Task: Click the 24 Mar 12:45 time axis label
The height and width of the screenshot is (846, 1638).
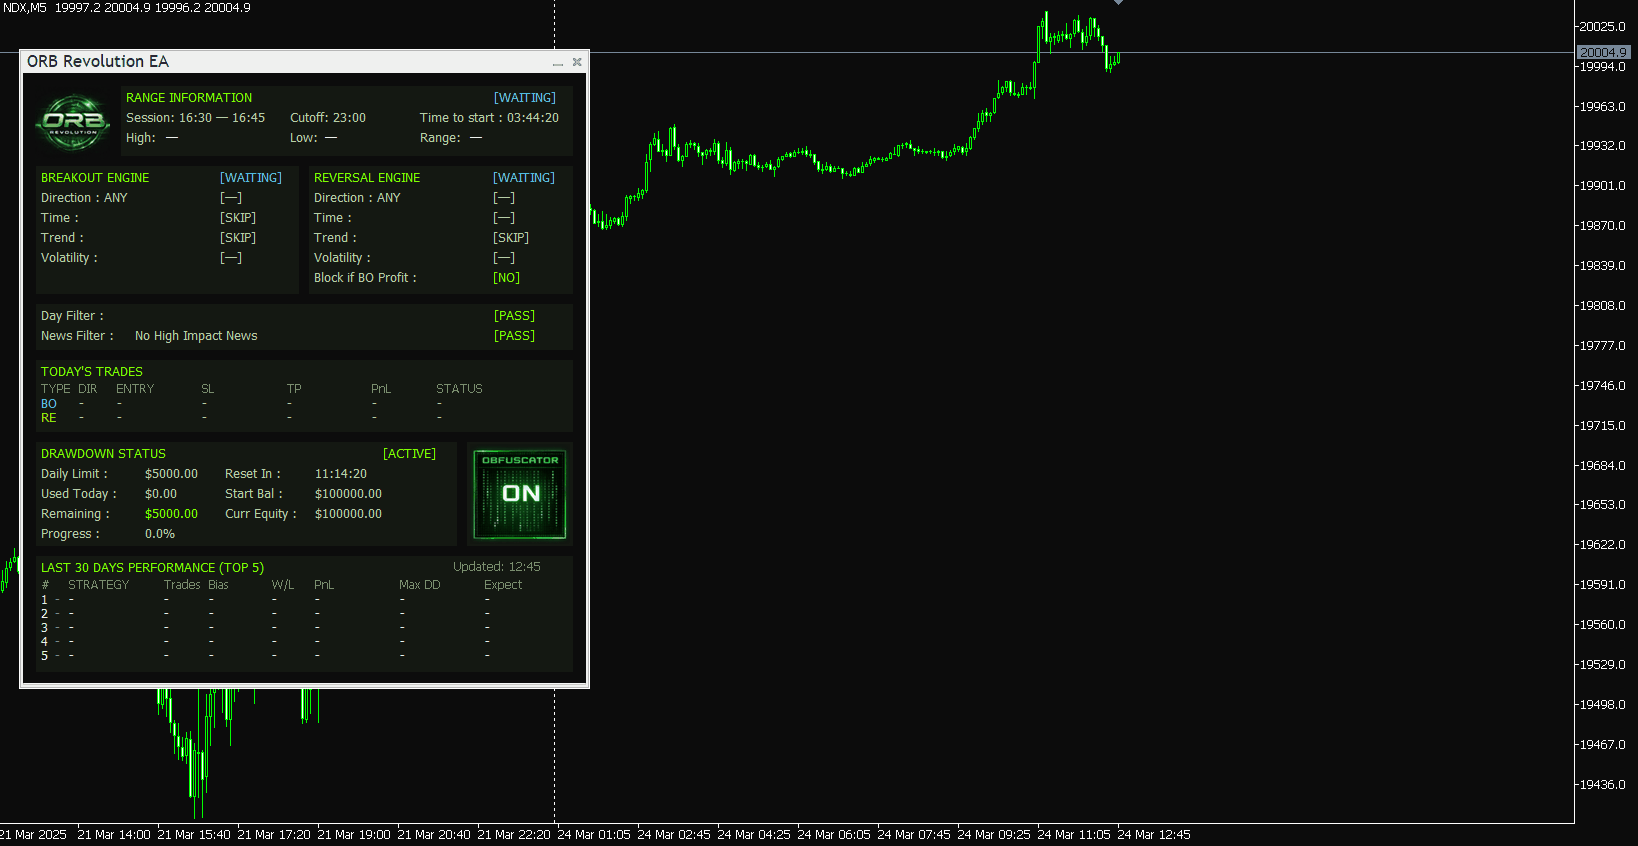Action: (x=1154, y=835)
